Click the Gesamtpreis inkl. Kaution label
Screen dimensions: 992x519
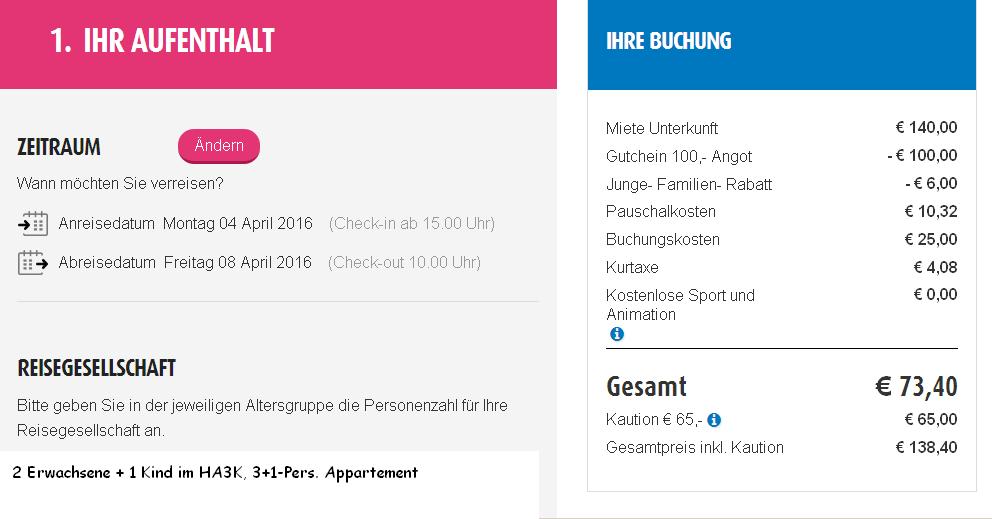coord(695,448)
